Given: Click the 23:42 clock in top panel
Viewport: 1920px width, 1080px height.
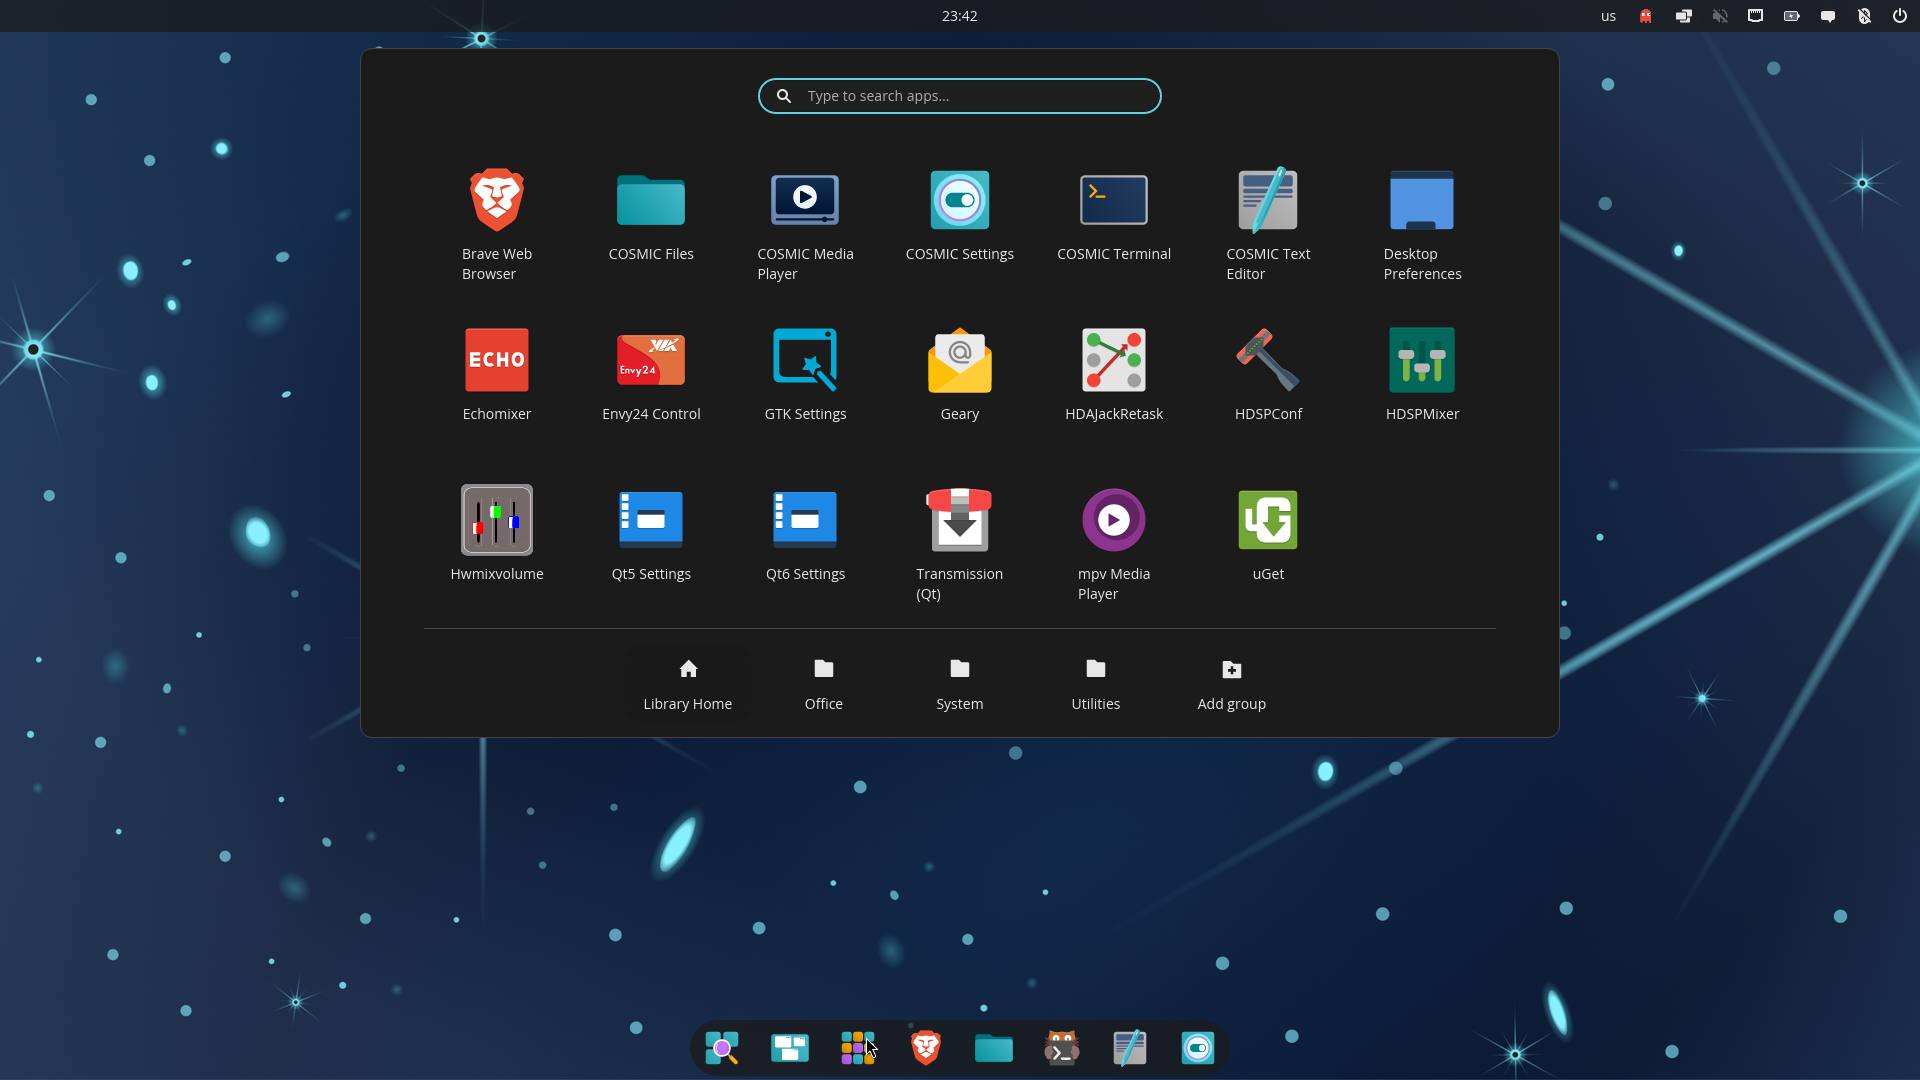Looking at the screenshot, I should pyautogui.click(x=960, y=16).
